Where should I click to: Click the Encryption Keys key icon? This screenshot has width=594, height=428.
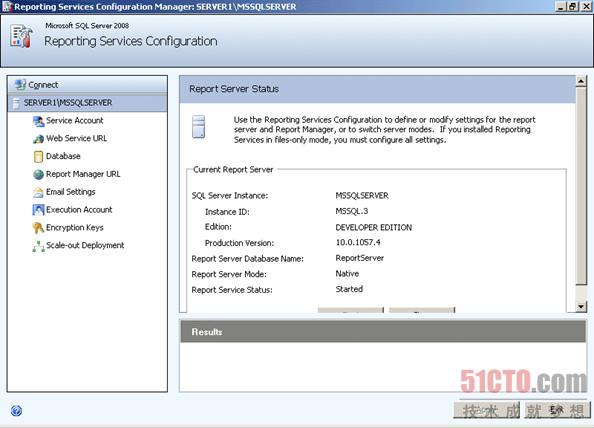pos(38,228)
